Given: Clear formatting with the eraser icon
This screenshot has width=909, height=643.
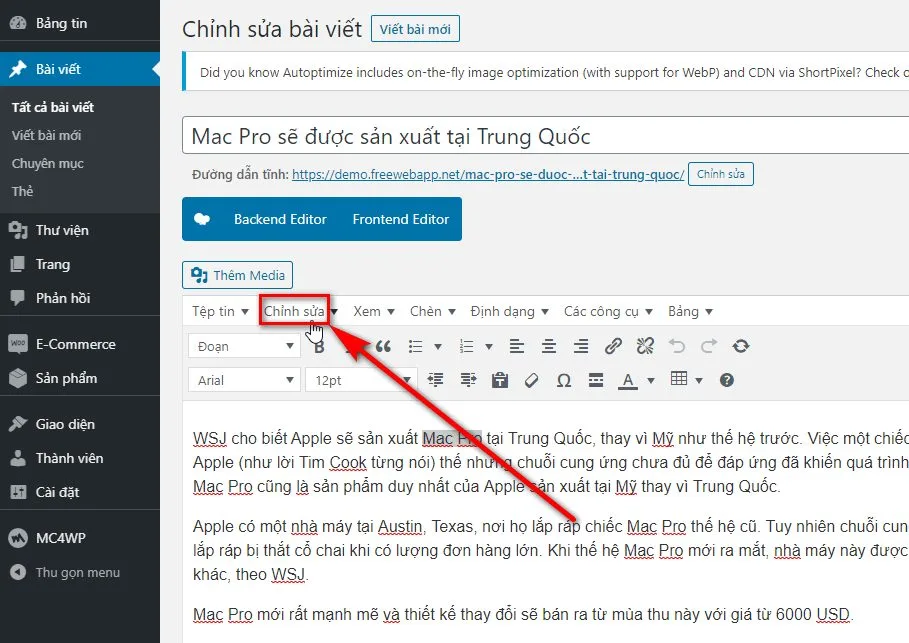Looking at the screenshot, I should pos(532,380).
